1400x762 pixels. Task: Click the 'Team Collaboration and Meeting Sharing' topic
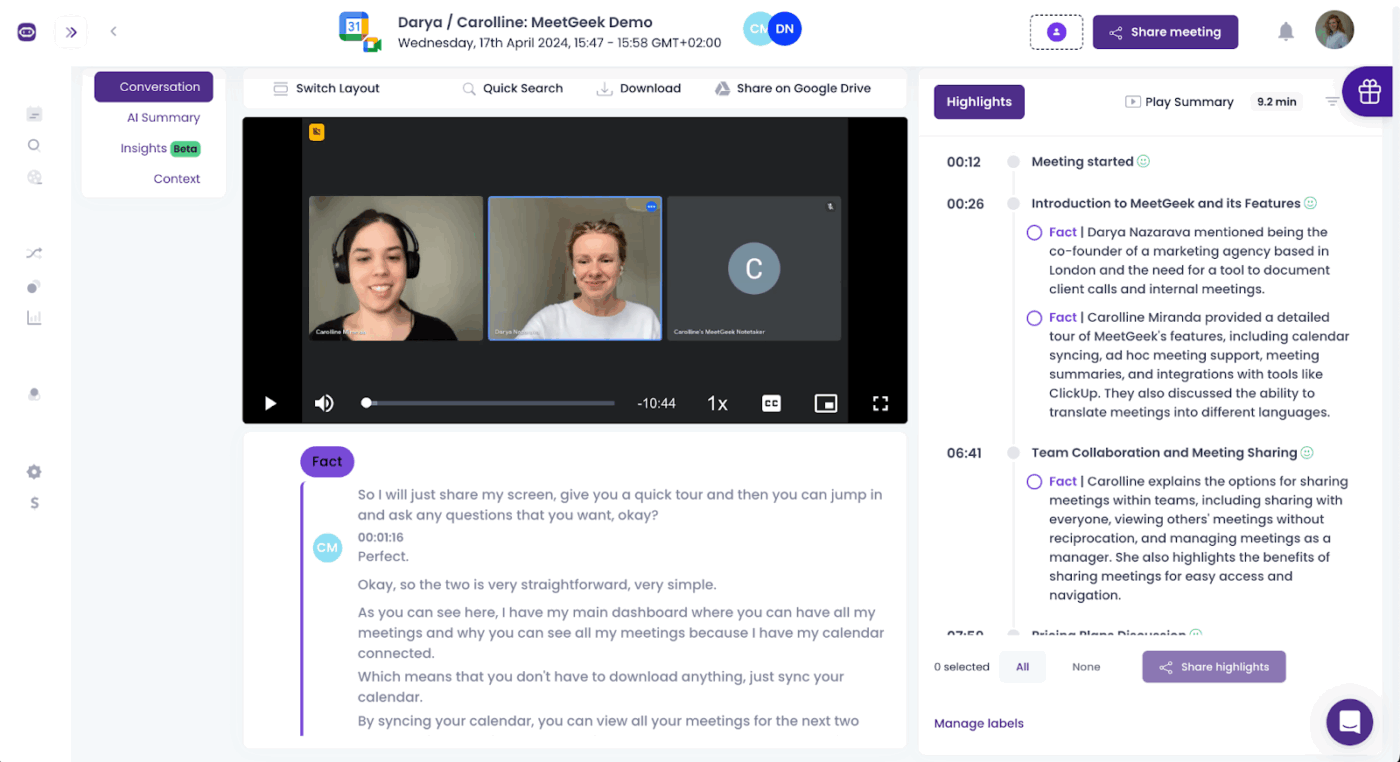point(1164,453)
